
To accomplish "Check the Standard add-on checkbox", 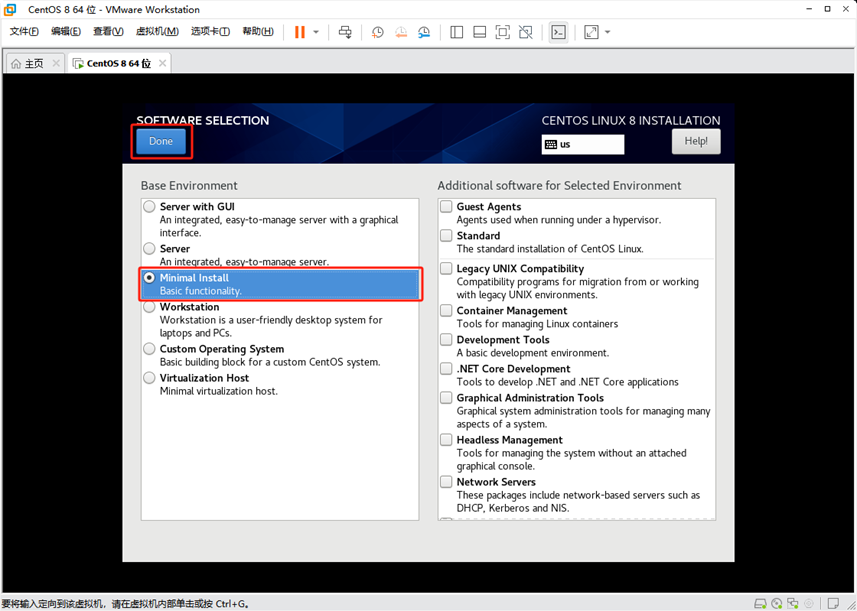I will tap(447, 236).
